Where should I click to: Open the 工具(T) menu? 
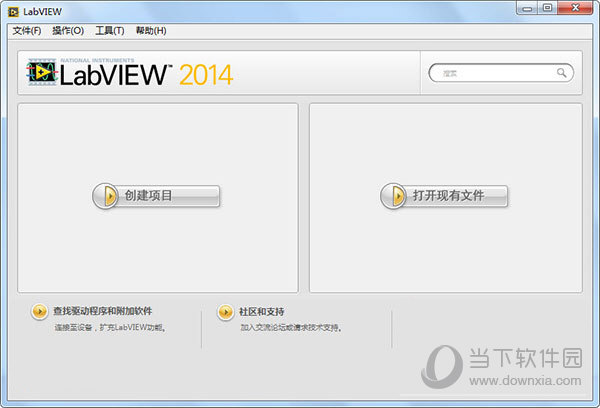110,31
